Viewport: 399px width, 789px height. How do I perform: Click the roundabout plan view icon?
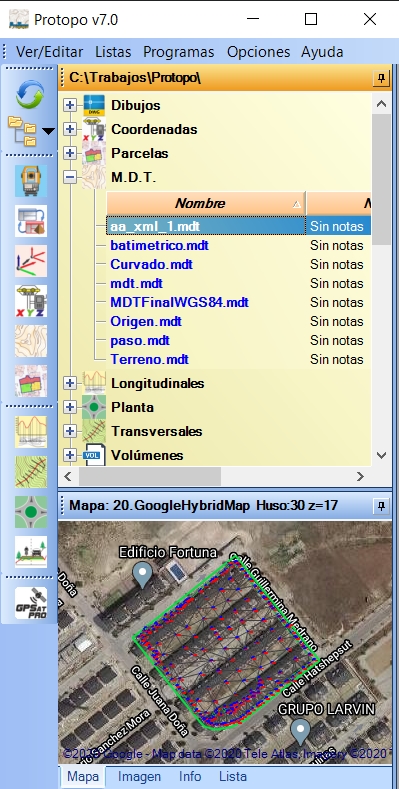pos(31,512)
